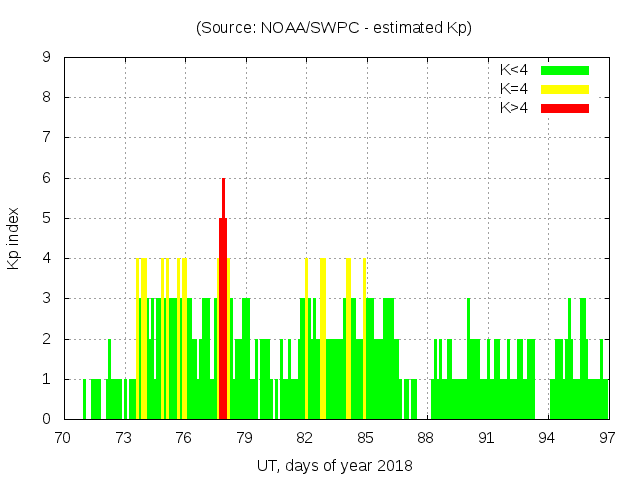Click the yellow K=4 legend swatch
This screenshot has width=640, height=480.
[565, 89]
